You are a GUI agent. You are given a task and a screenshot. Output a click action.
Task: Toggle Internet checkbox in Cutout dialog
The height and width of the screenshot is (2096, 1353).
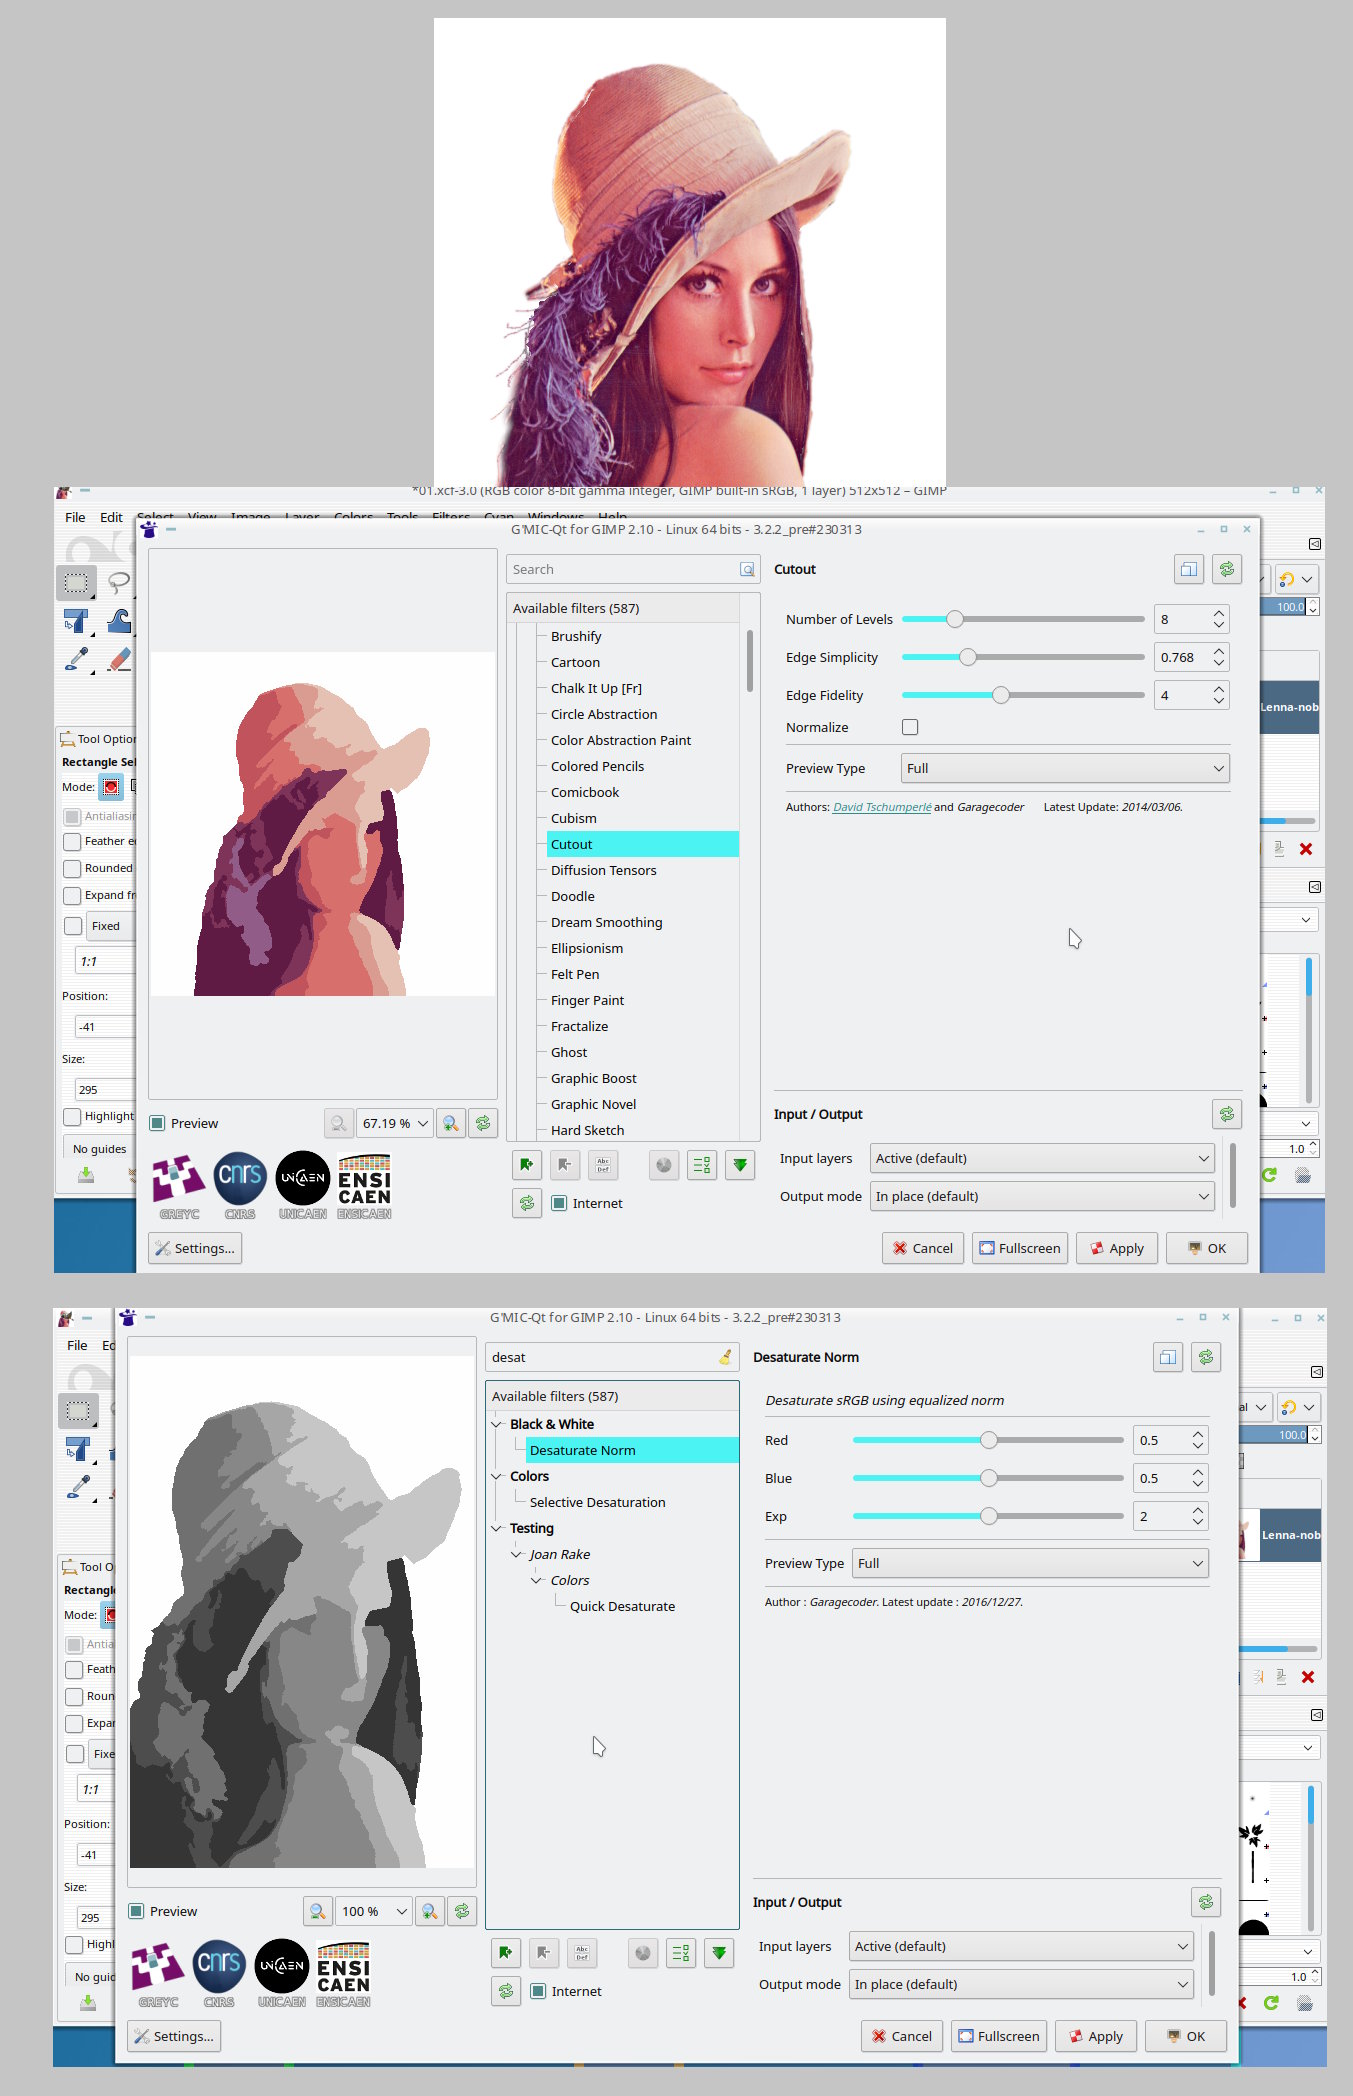point(559,1203)
